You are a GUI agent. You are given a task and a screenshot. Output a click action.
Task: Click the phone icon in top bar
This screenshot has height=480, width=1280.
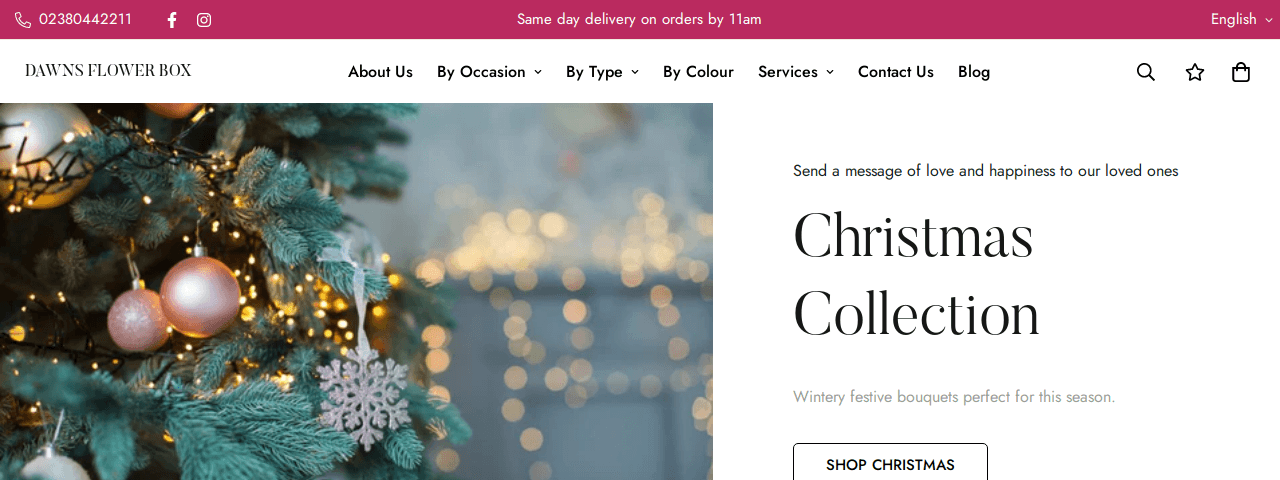23,20
